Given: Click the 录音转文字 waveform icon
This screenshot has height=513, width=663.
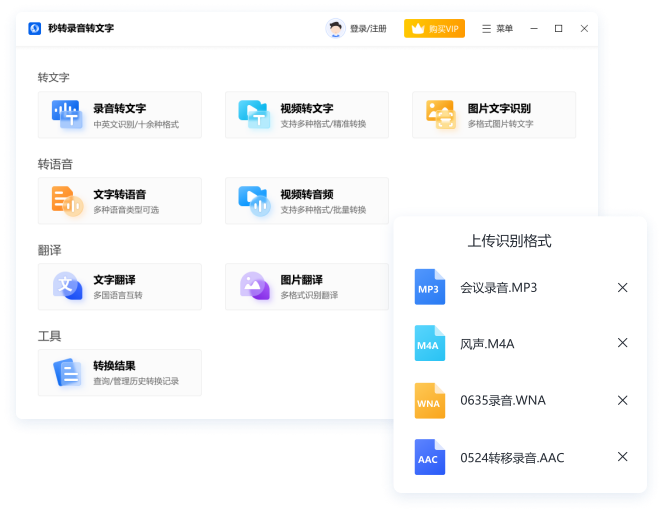Looking at the screenshot, I should (x=67, y=114).
